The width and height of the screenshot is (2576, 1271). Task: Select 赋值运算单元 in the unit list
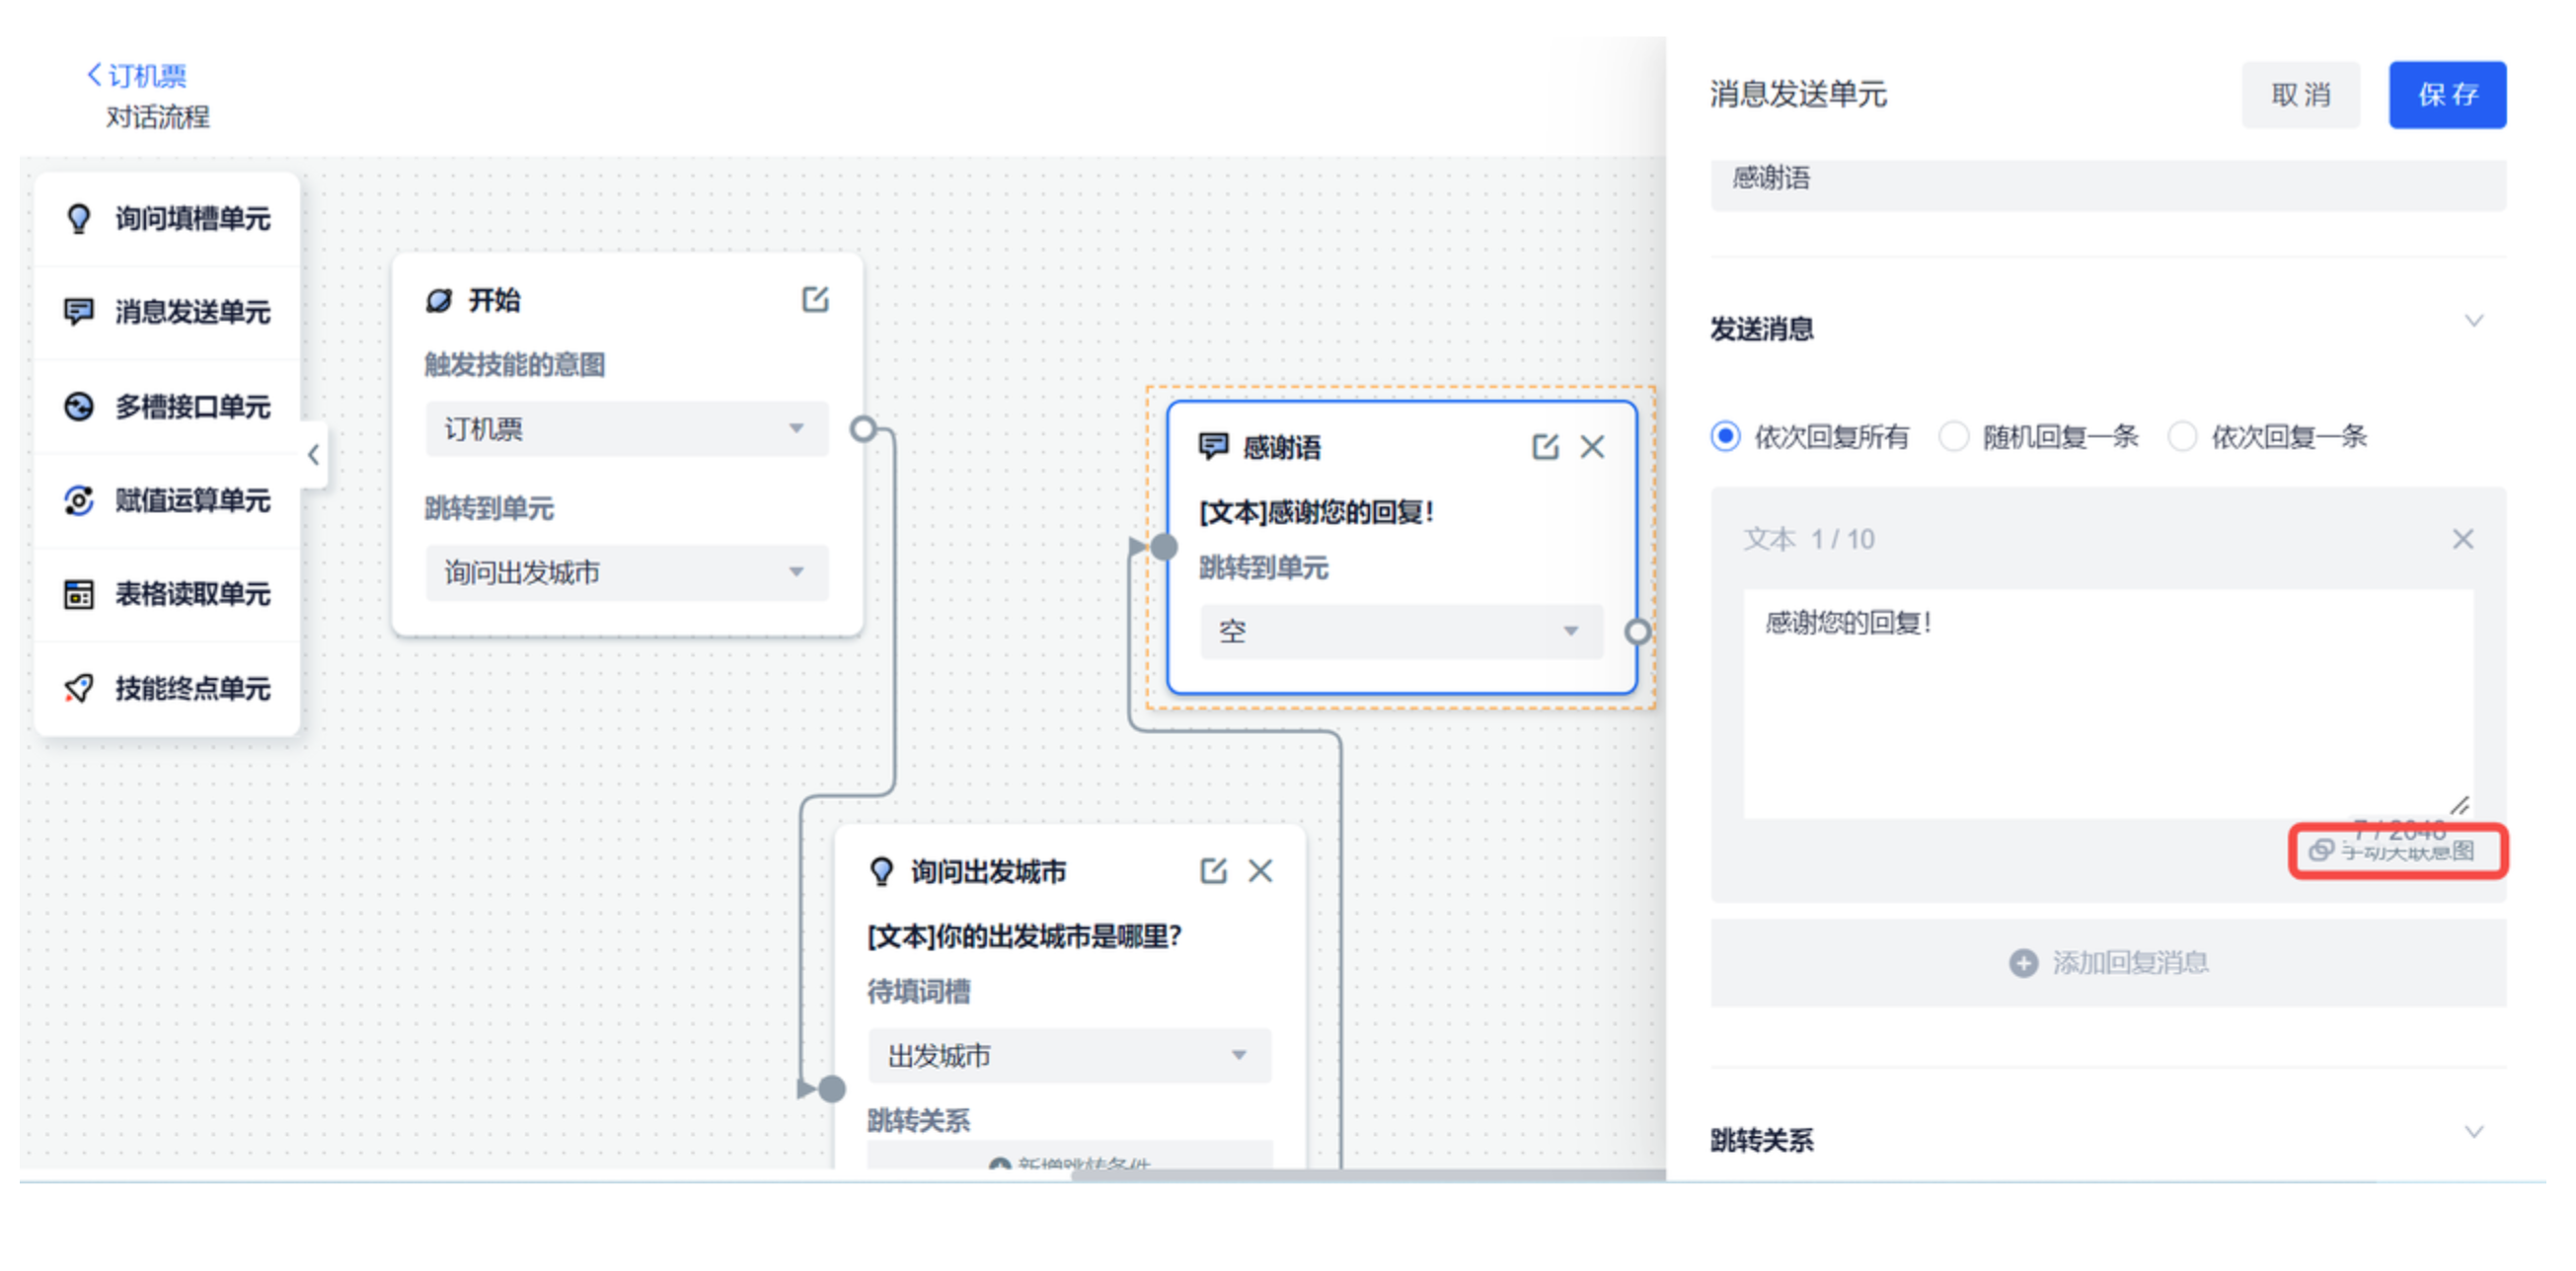coord(167,500)
